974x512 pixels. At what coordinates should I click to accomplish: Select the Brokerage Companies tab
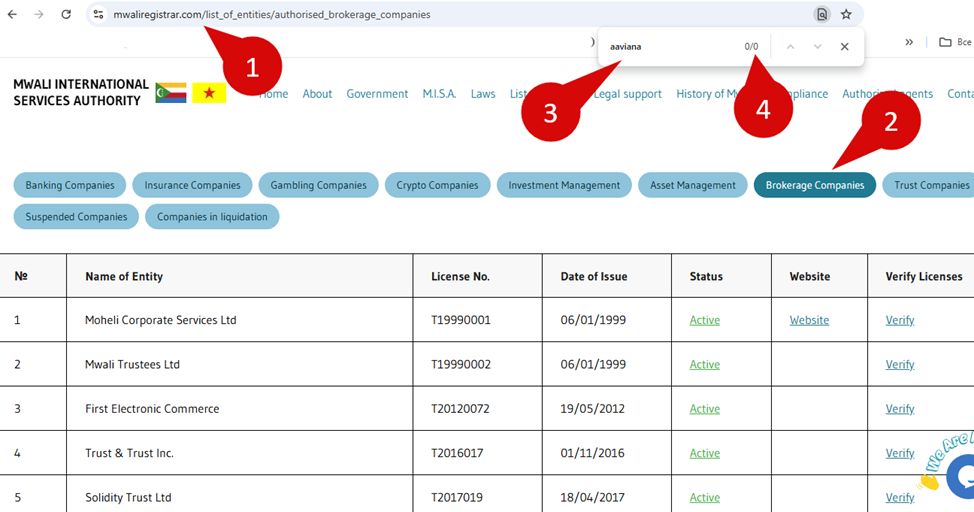click(x=815, y=185)
